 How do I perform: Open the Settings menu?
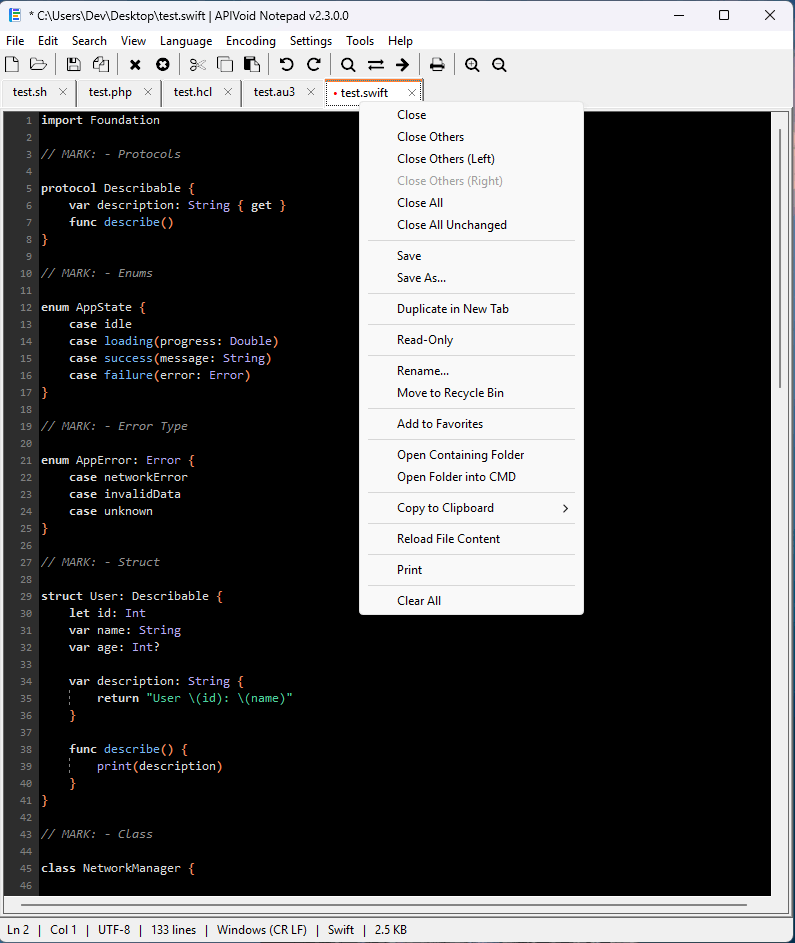tap(310, 41)
